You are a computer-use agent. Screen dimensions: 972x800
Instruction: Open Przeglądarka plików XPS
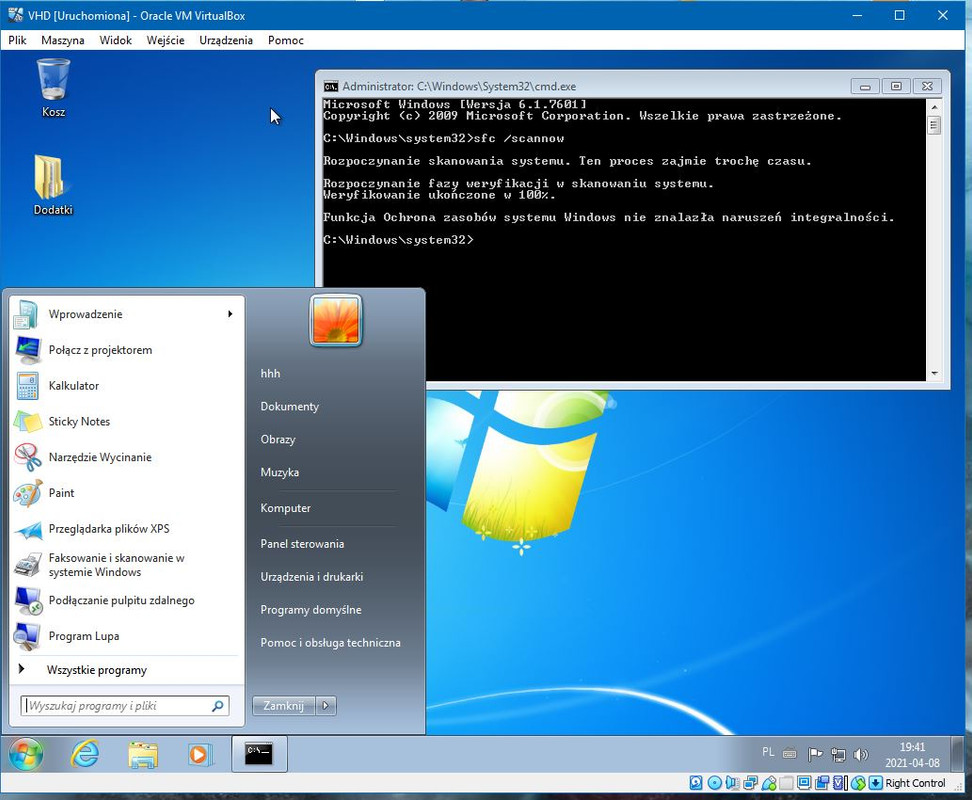(x=124, y=529)
